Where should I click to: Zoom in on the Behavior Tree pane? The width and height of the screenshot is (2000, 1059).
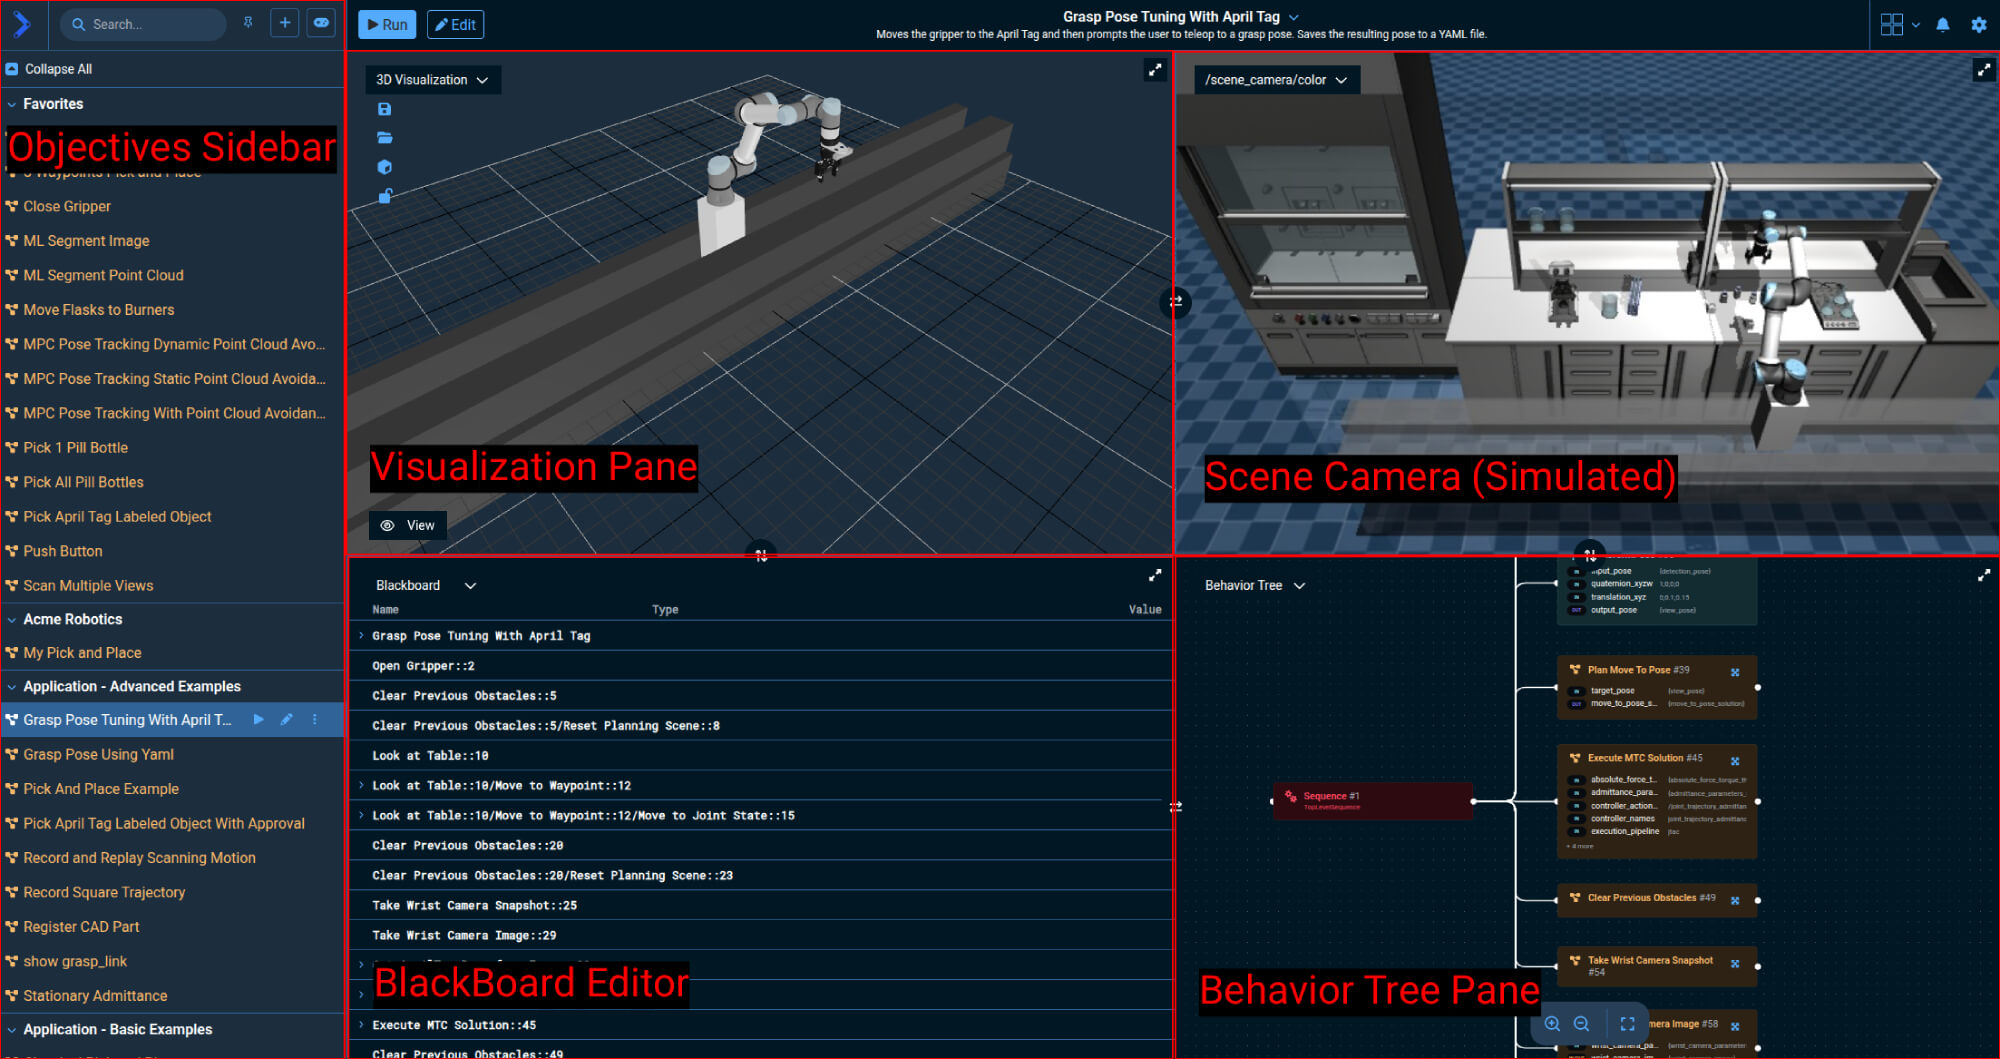pos(1553,1023)
